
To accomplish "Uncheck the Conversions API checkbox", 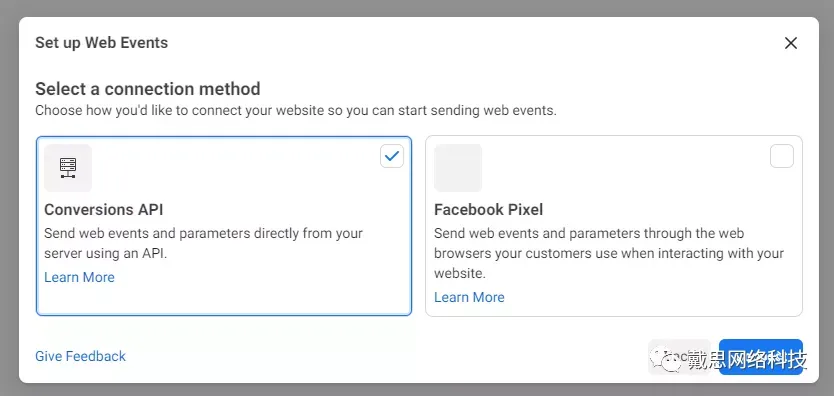I will [392, 156].
